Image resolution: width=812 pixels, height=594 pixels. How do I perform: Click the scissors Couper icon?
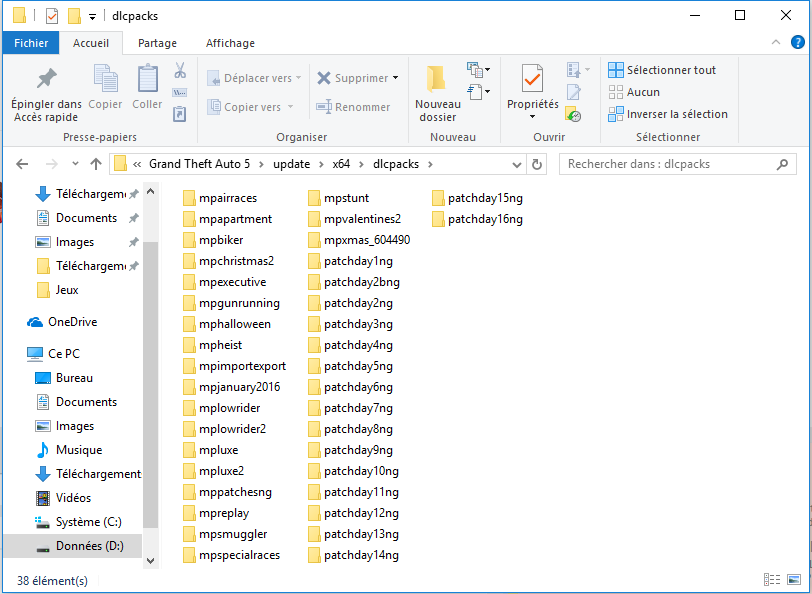pyautogui.click(x=180, y=70)
